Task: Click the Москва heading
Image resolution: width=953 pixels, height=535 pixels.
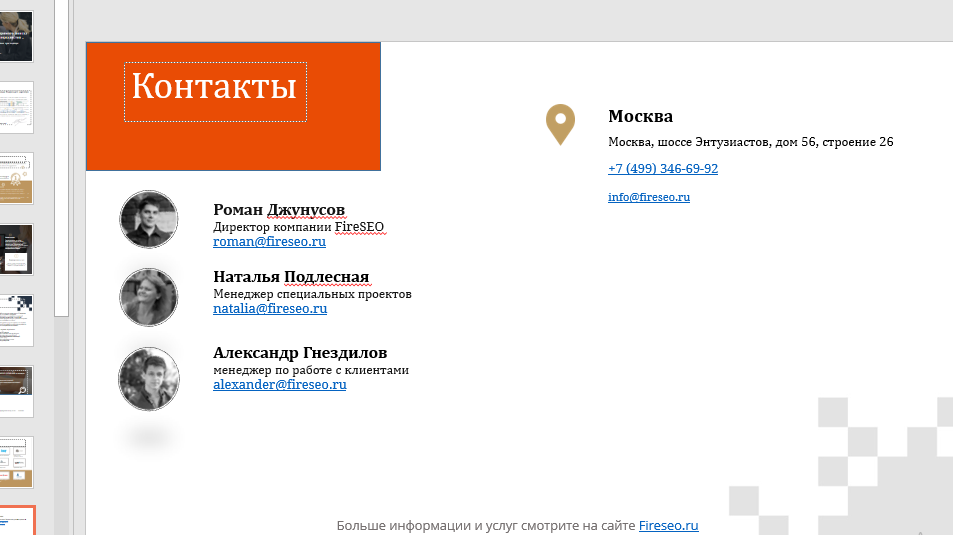Action: click(641, 116)
